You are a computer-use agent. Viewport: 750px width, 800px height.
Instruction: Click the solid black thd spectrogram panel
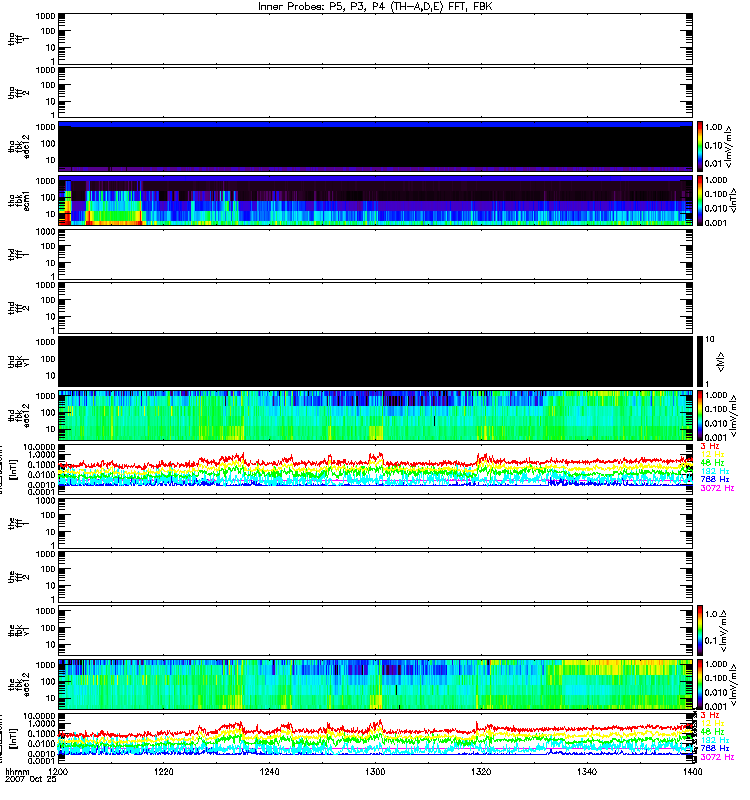pos(374,361)
